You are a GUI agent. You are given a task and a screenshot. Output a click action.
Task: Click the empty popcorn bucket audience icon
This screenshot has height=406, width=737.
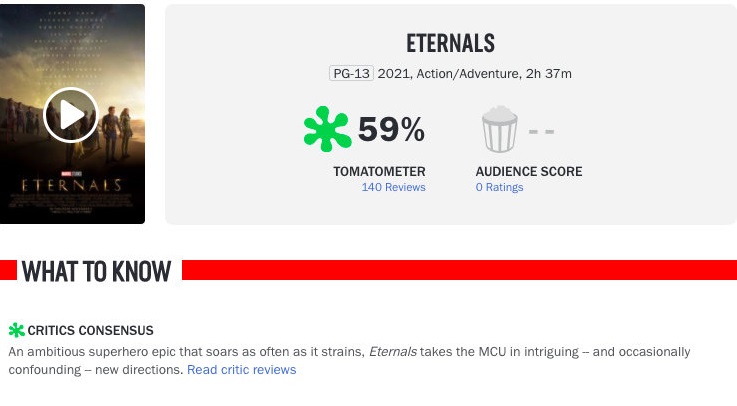(499, 130)
